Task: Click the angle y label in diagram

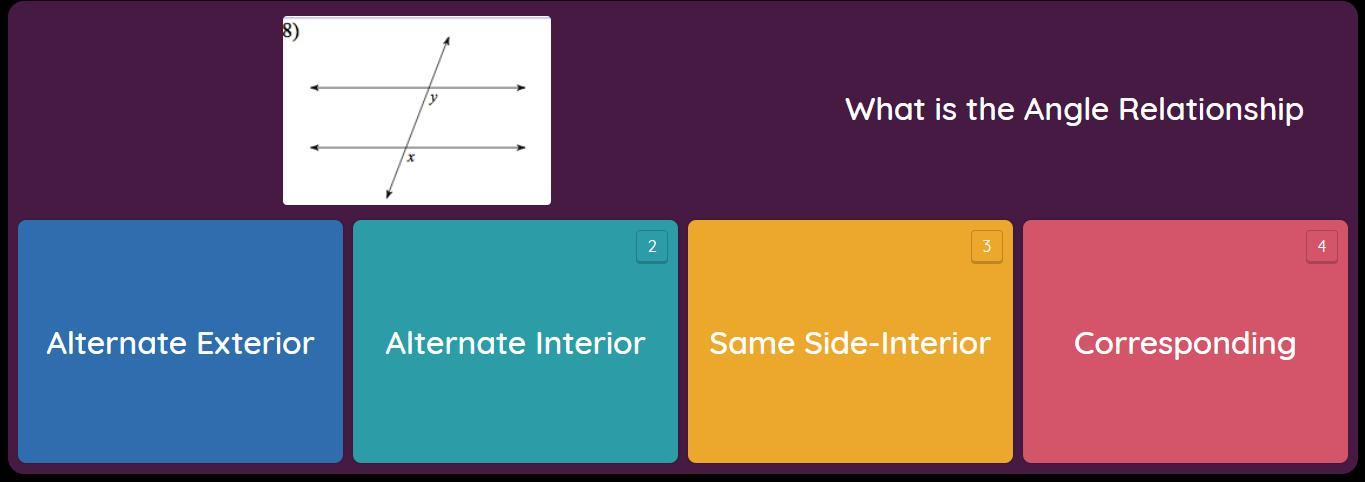Action: coord(433,98)
